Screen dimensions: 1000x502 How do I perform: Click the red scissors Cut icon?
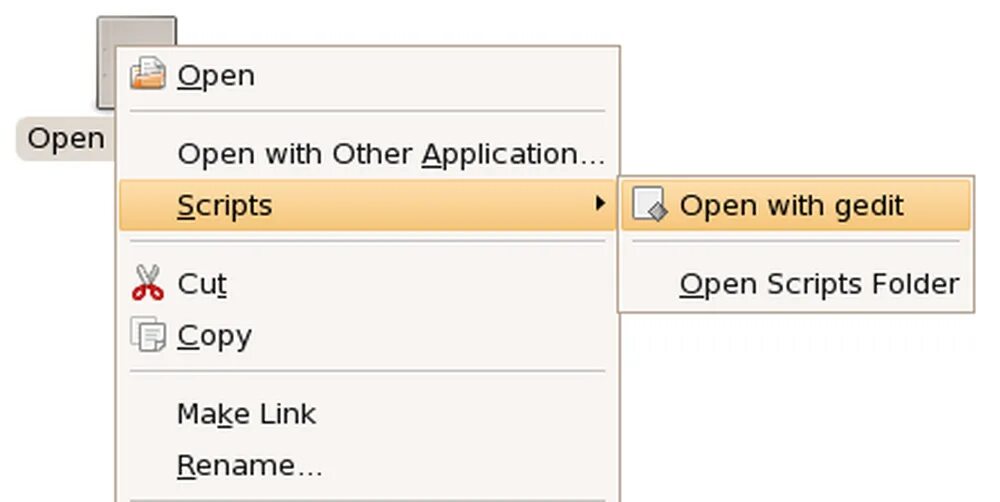click(x=148, y=283)
